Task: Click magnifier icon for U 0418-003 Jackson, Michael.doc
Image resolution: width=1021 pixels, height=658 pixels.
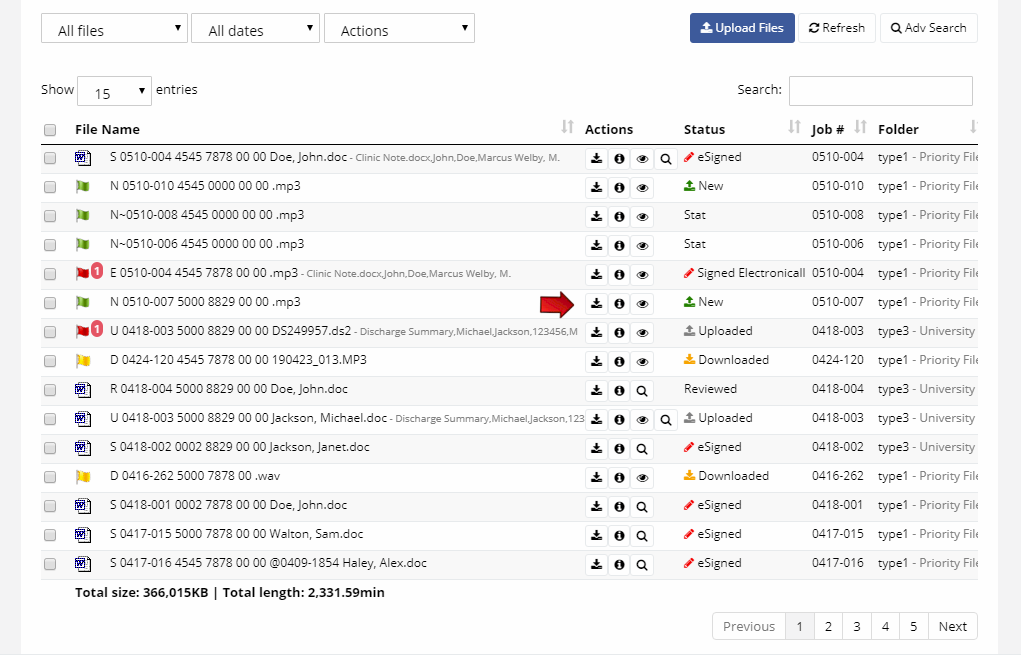Action: 666,419
